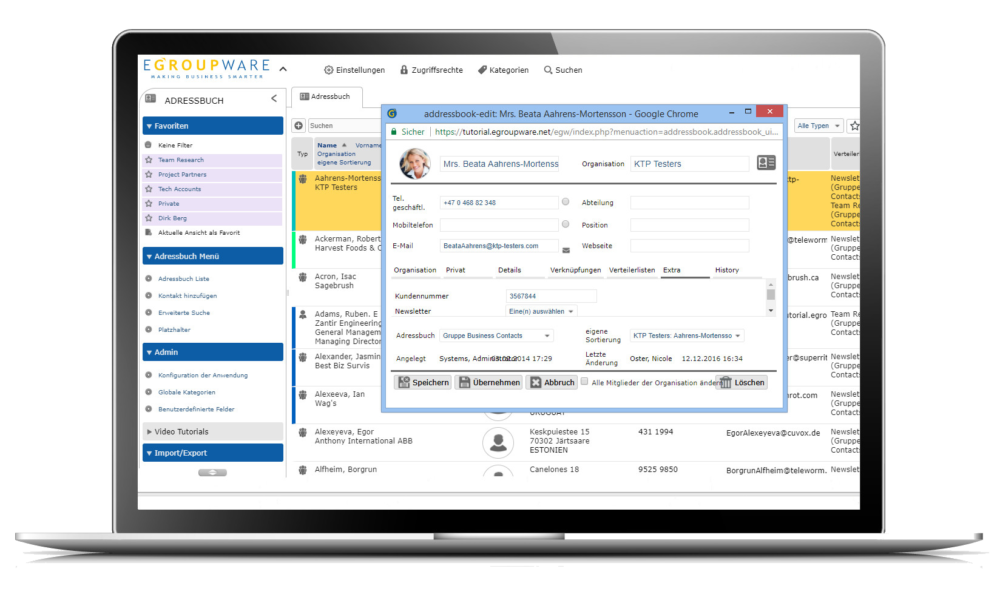Switch to the History tab
Viewport: 1000px width, 597px height.
tap(727, 270)
